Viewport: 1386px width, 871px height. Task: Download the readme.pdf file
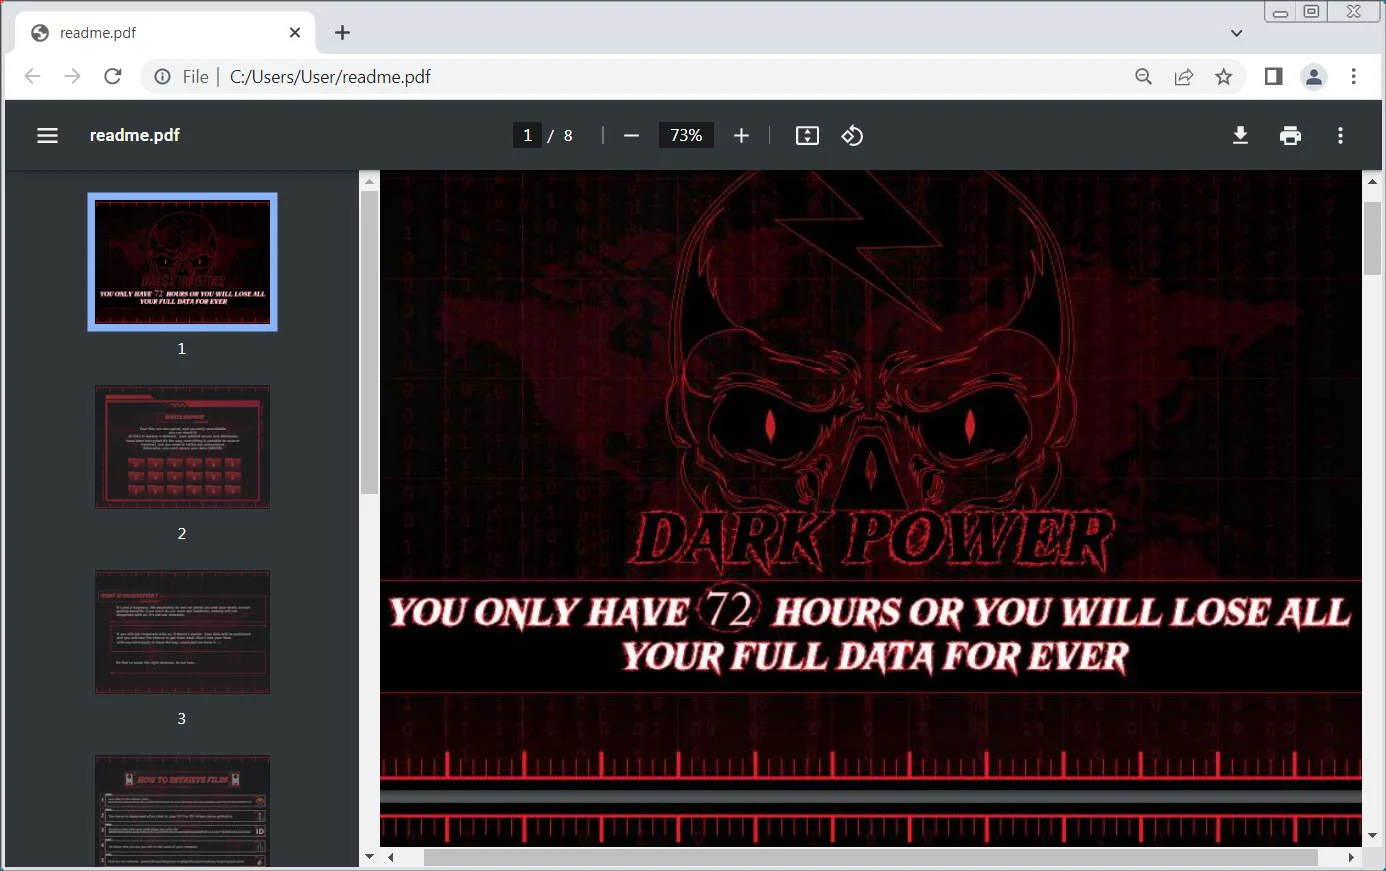click(1240, 136)
